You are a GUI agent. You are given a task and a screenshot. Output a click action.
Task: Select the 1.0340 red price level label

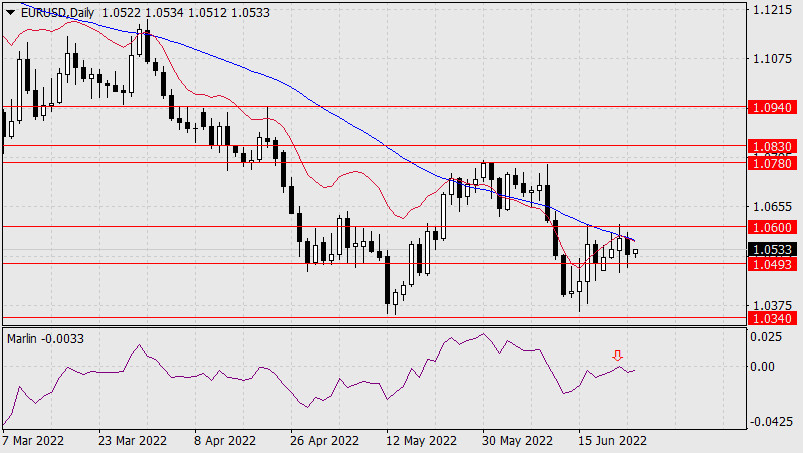(773, 318)
